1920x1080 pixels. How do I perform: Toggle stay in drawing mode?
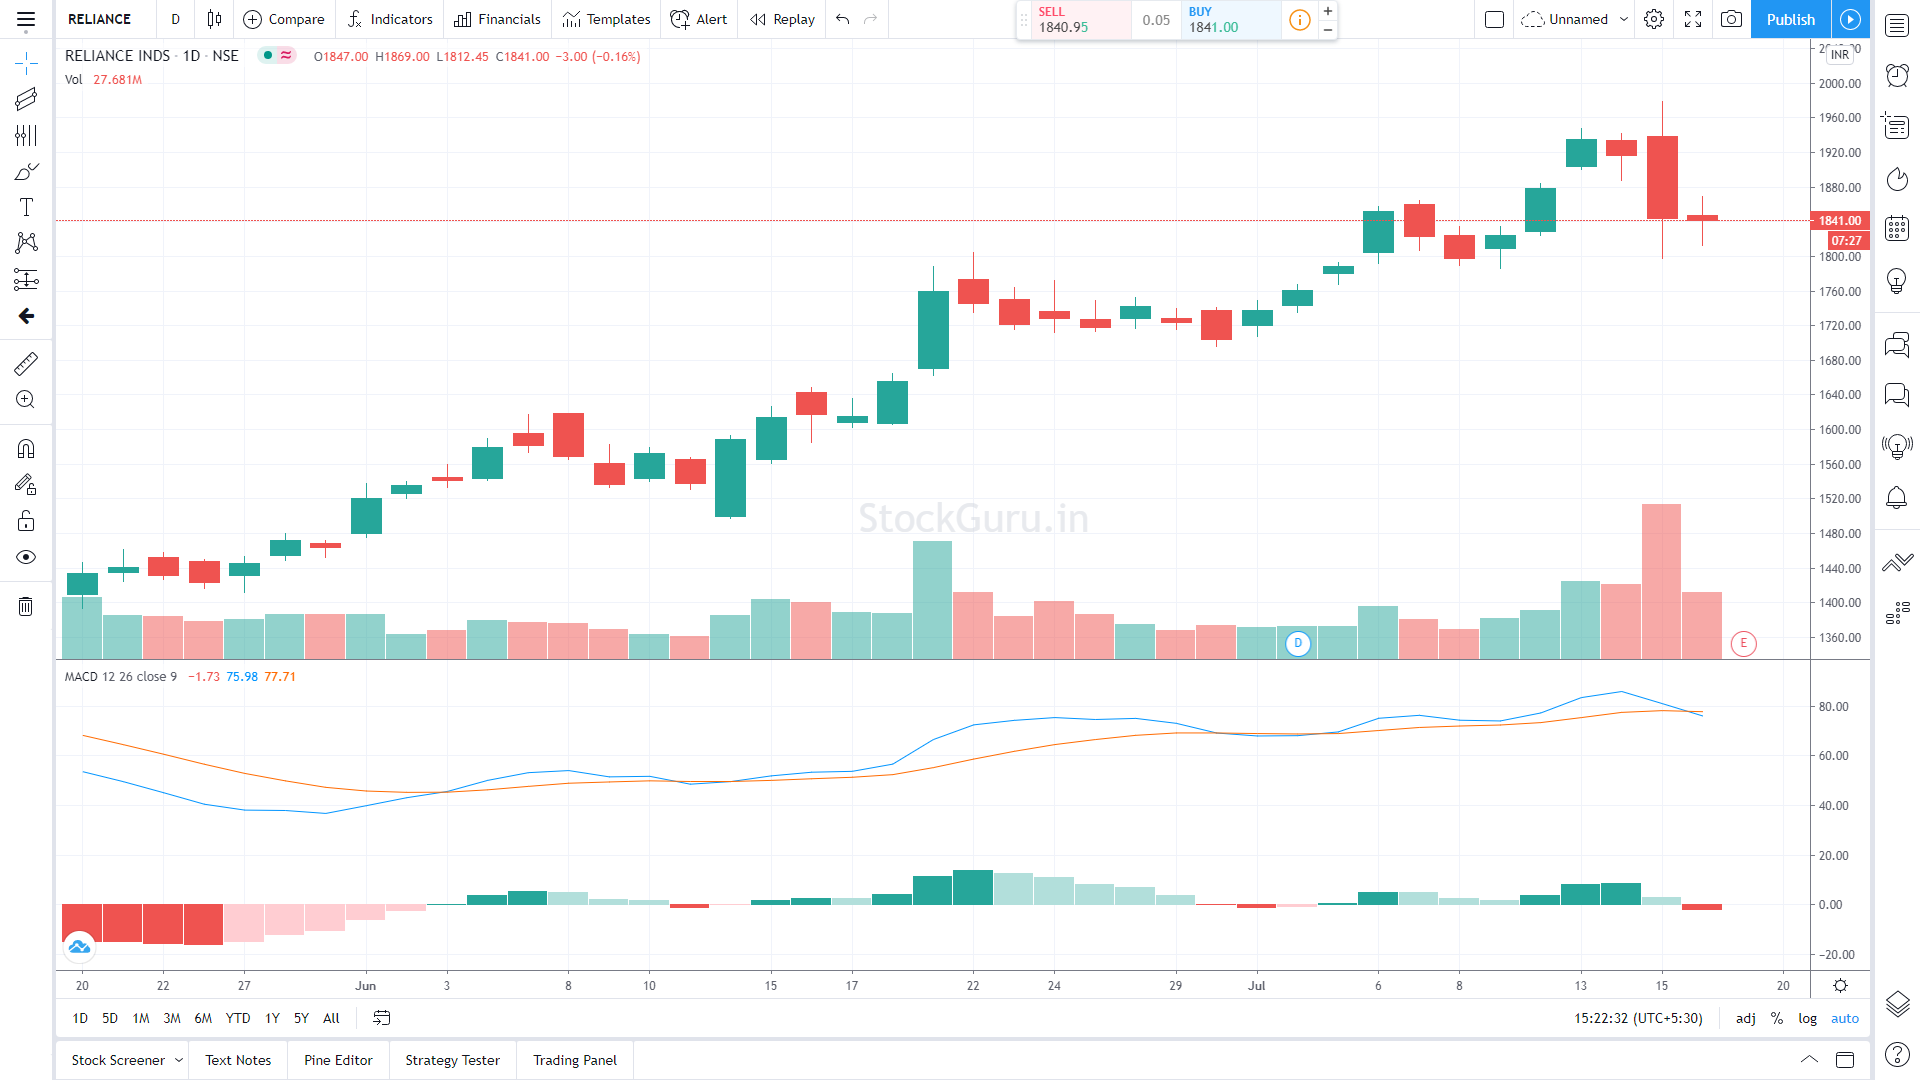[26, 485]
